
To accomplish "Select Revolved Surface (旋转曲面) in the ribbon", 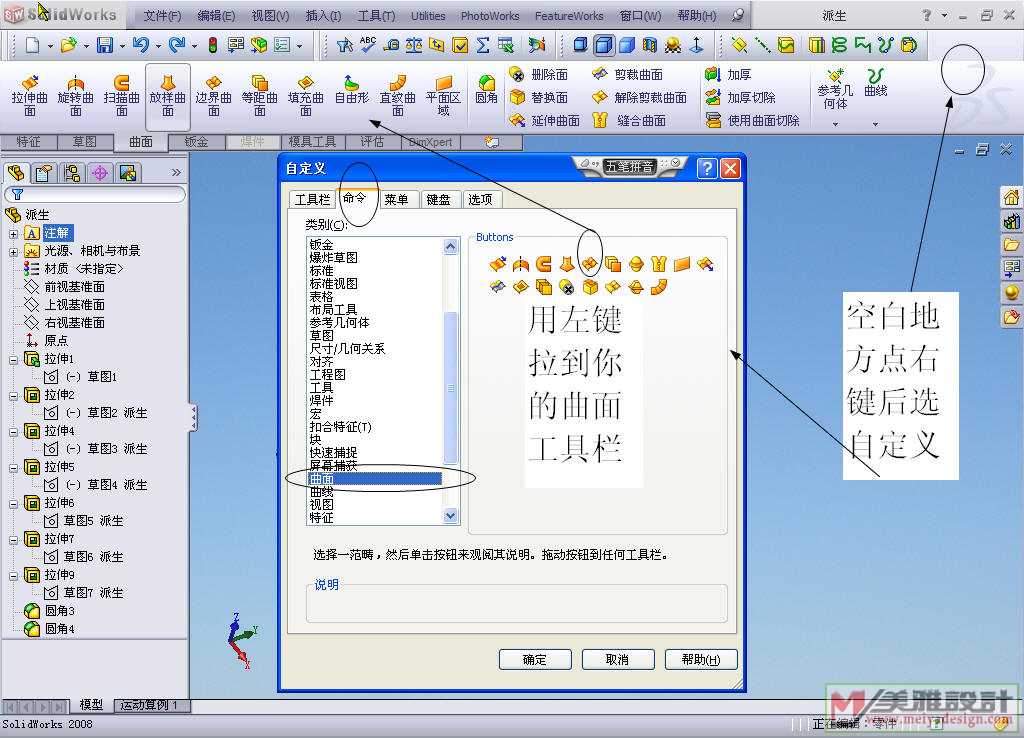I will (x=76, y=95).
